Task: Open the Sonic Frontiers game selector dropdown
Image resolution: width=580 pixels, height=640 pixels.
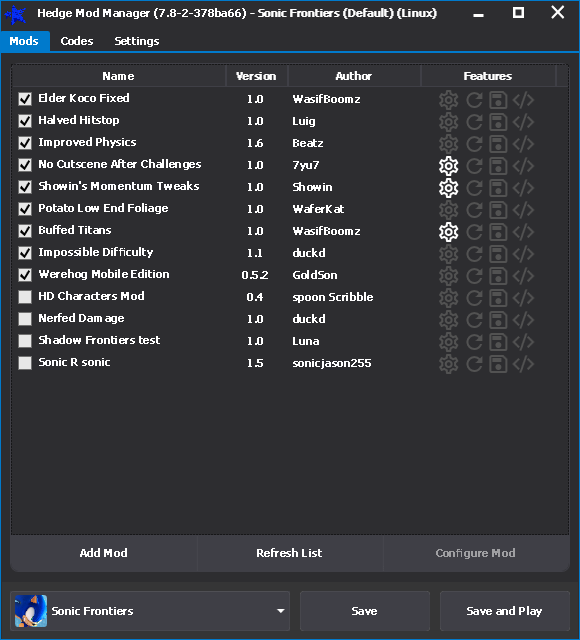Action: pos(150,611)
